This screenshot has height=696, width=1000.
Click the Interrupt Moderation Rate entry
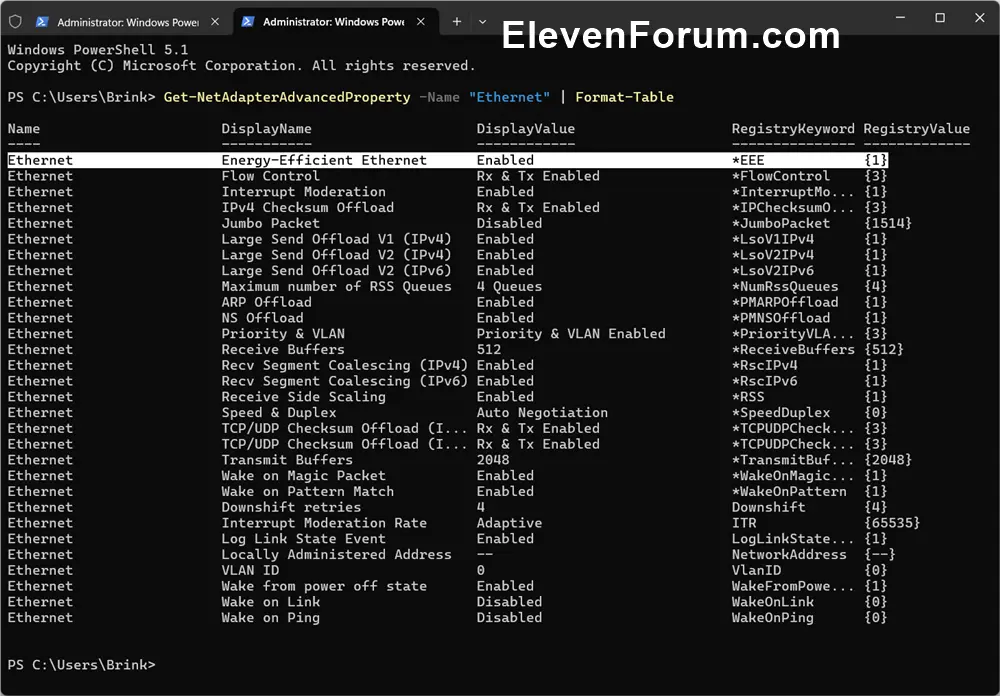point(324,523)
